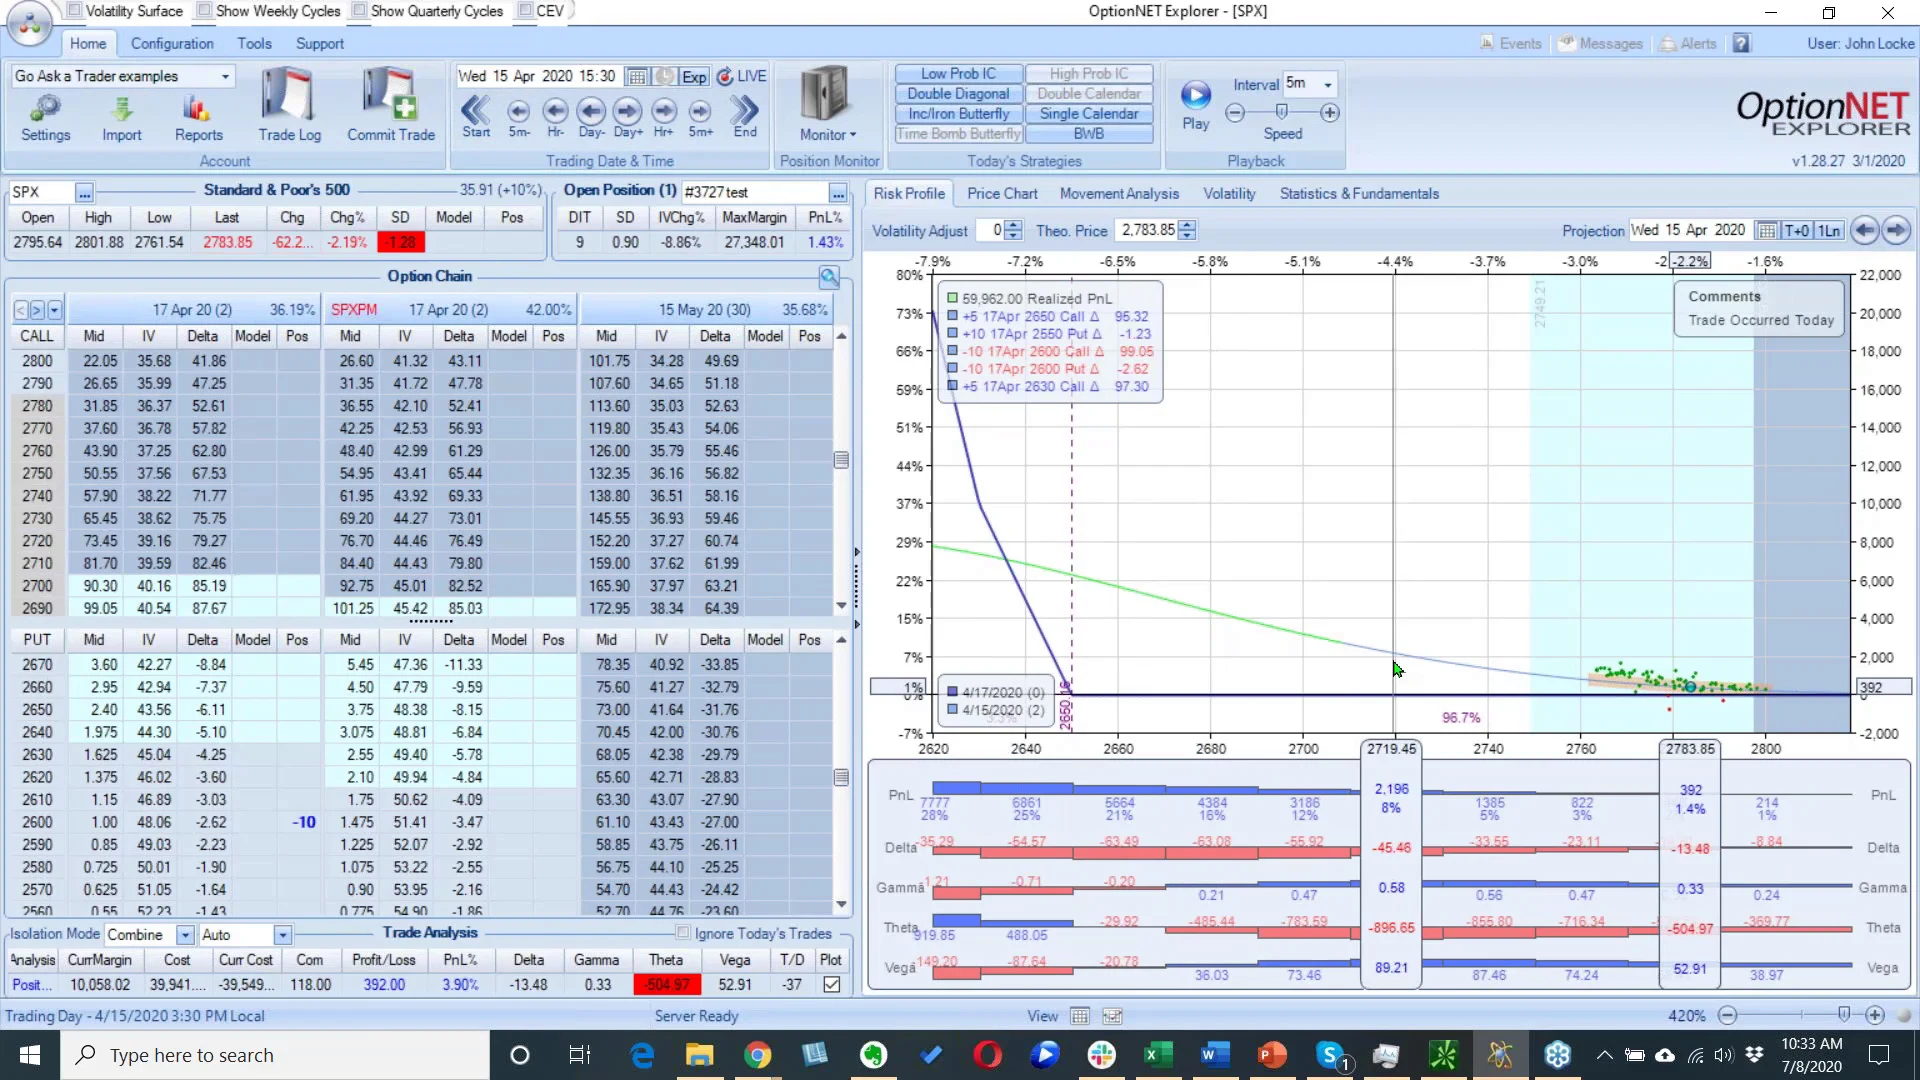Increase the Theo. Price stepper

(x=1187, y=225)
